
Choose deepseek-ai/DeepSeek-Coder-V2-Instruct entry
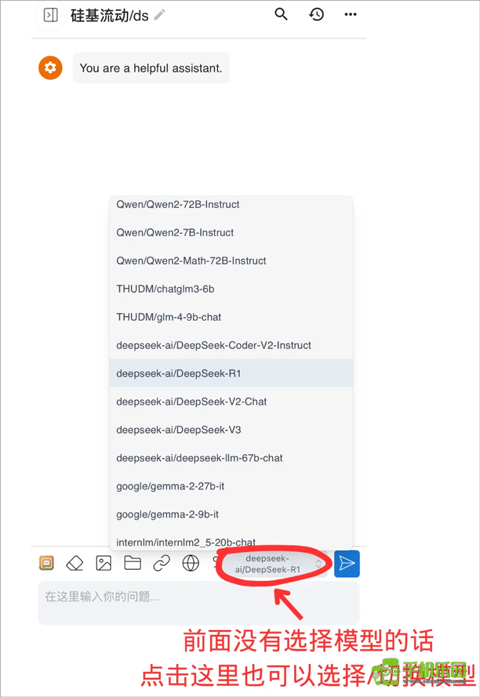click(231, 345)
